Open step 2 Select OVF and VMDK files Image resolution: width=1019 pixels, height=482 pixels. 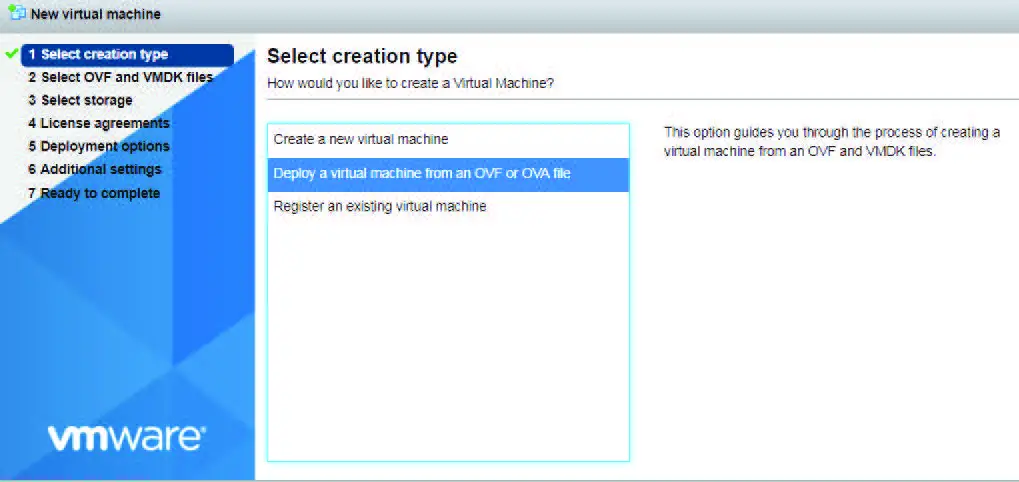pyautogui.click(x=121, y=77)
